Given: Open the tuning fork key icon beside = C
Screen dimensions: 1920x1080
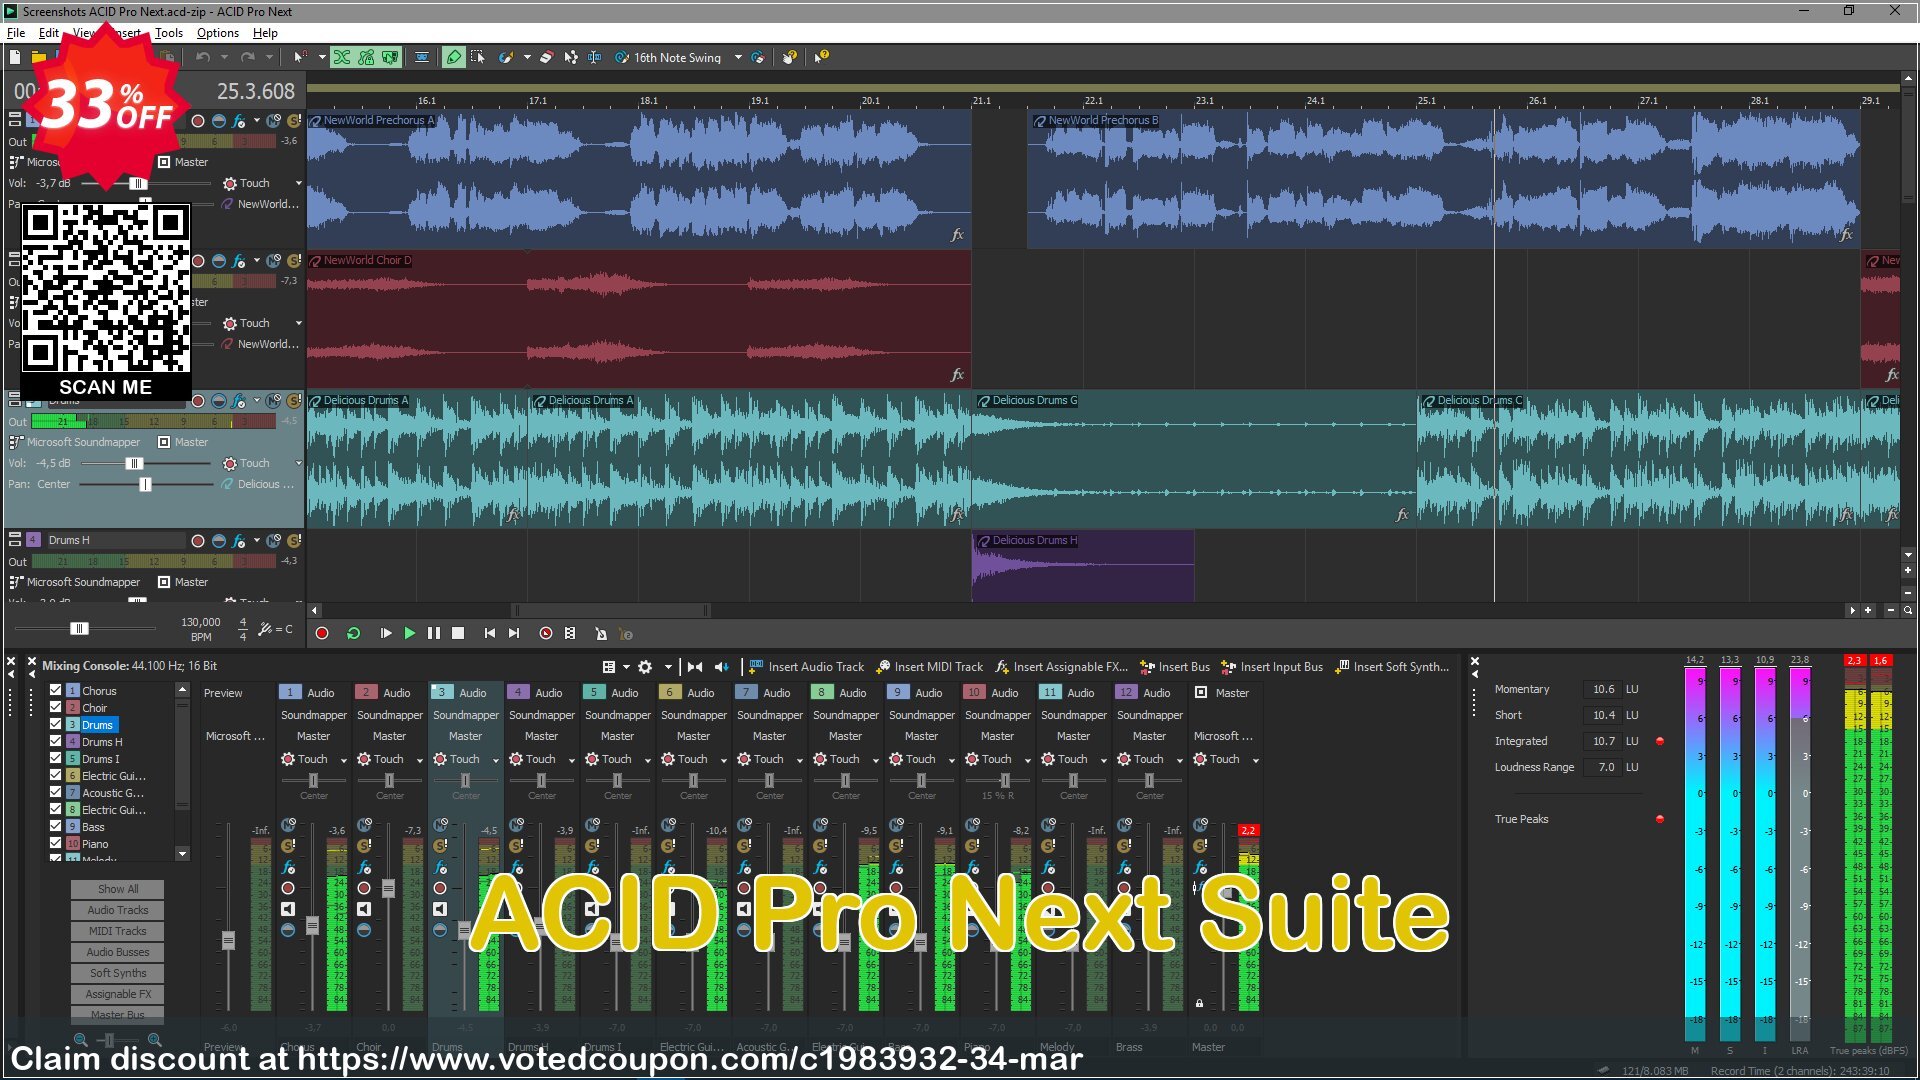Looking at the screenshot, I should pyautogui.click(x=264, y=629).
